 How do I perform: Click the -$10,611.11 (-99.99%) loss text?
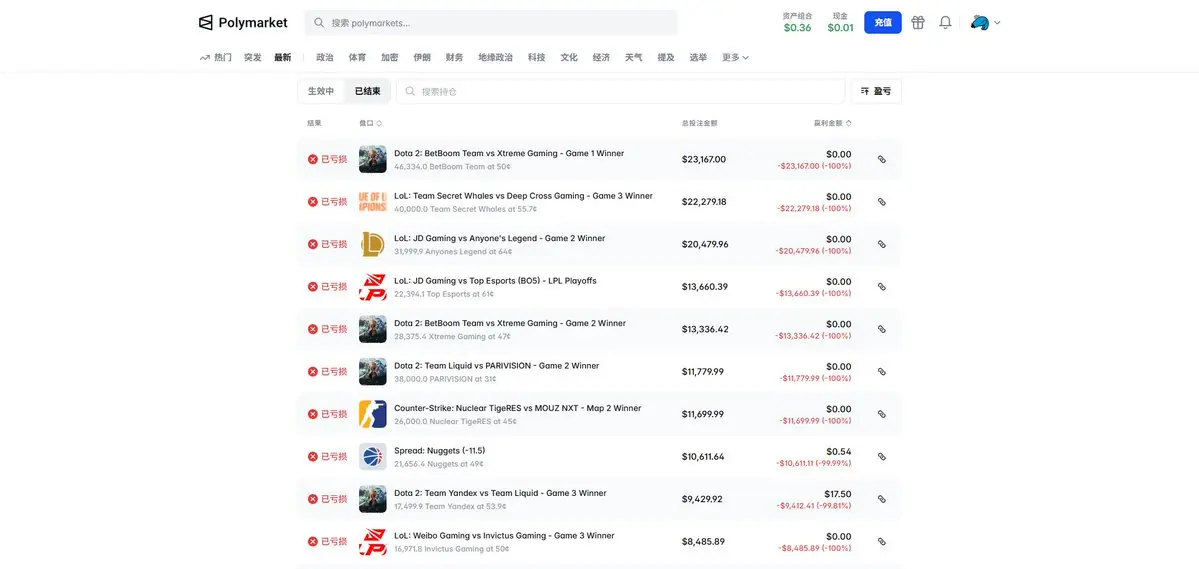[x=814, y=463]
